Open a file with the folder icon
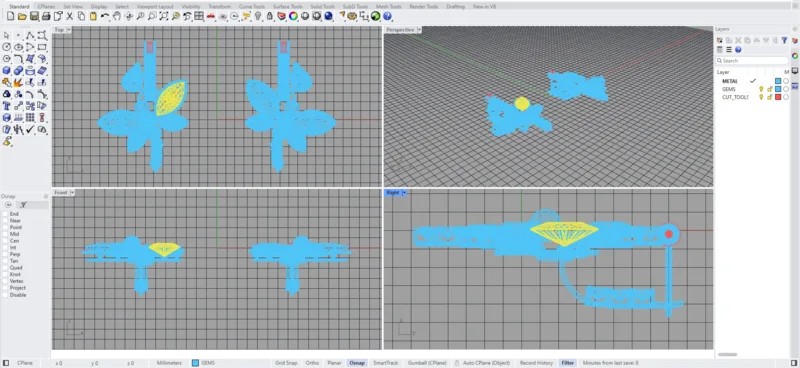The image size is (800, 368). [22, 16]
